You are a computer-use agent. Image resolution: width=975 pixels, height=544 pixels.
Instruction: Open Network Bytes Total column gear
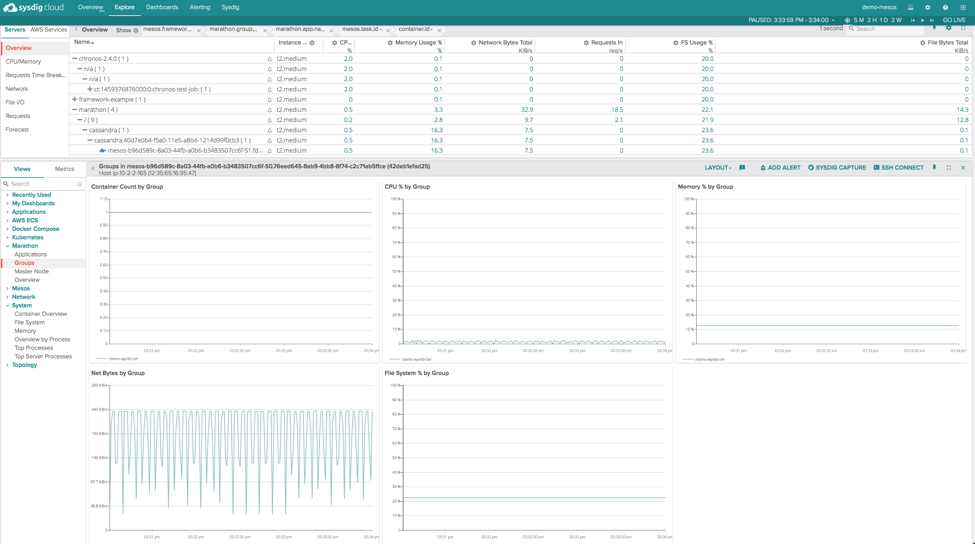pos(473,43)
